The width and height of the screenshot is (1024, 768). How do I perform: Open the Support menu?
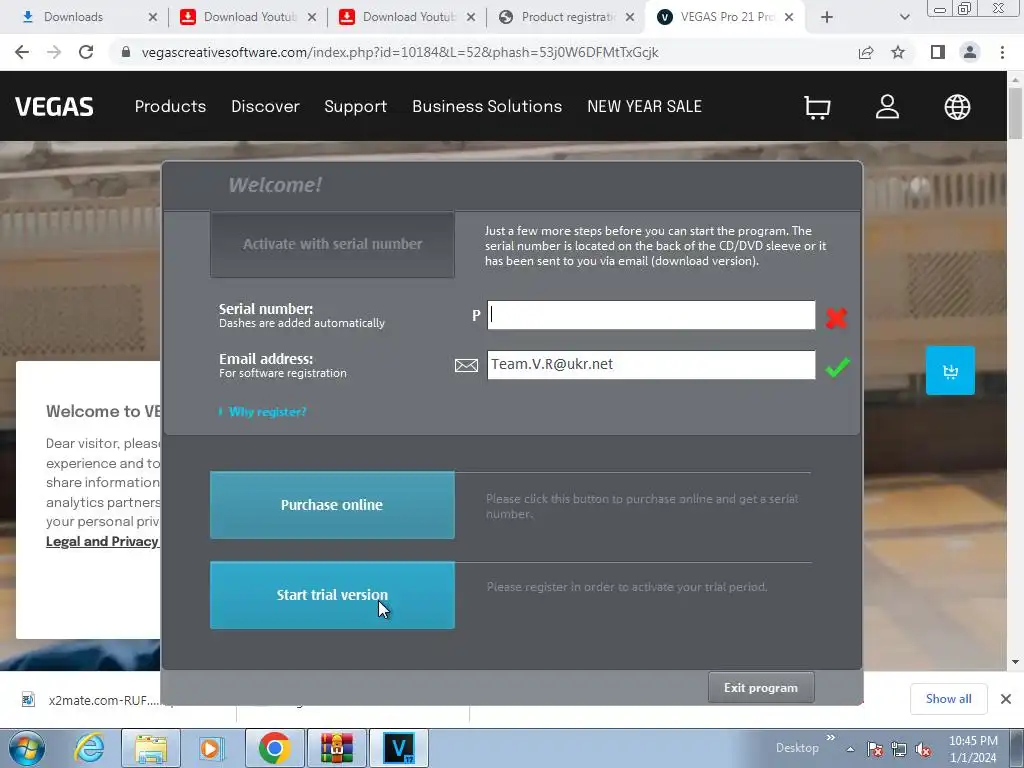click(x=355, y=106)
